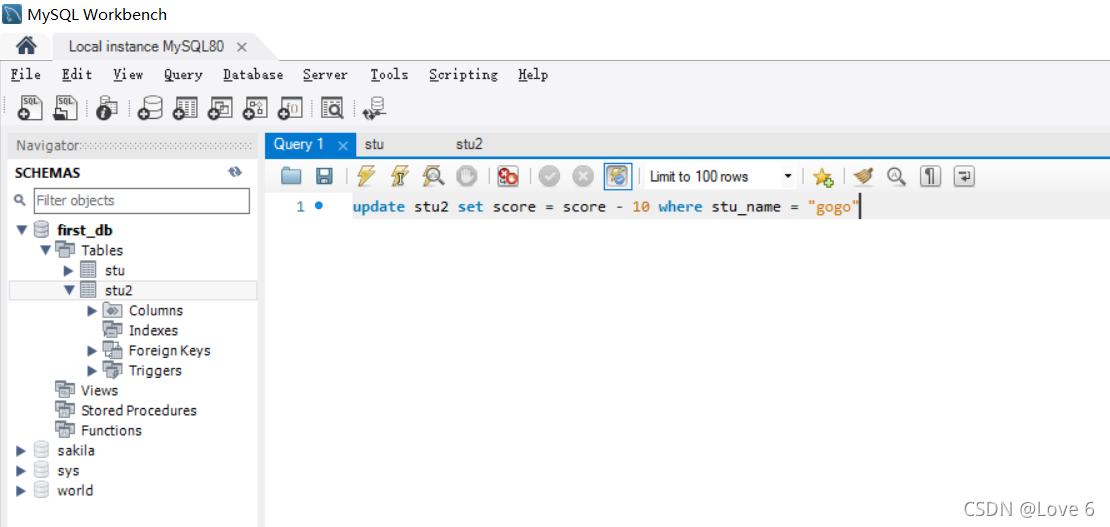The image size is (1110, 527).
Task: Close the Query 1 tab
Action: (343, 146)
